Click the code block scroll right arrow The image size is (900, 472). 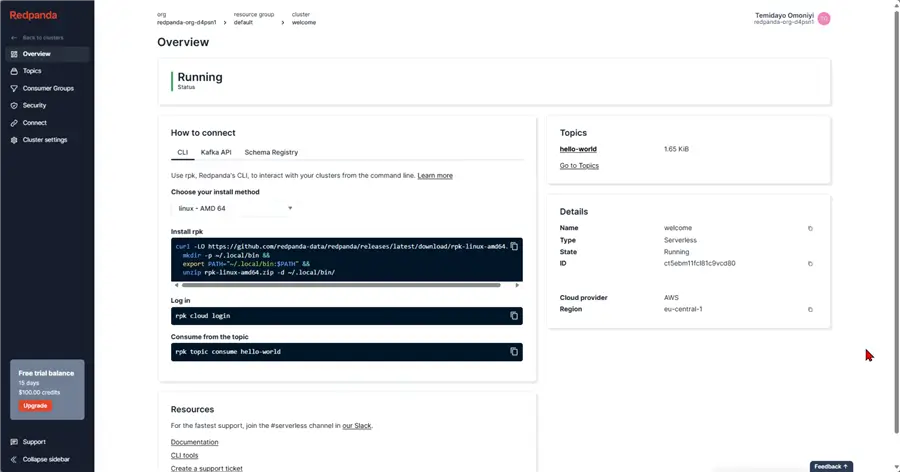(517, 285)
